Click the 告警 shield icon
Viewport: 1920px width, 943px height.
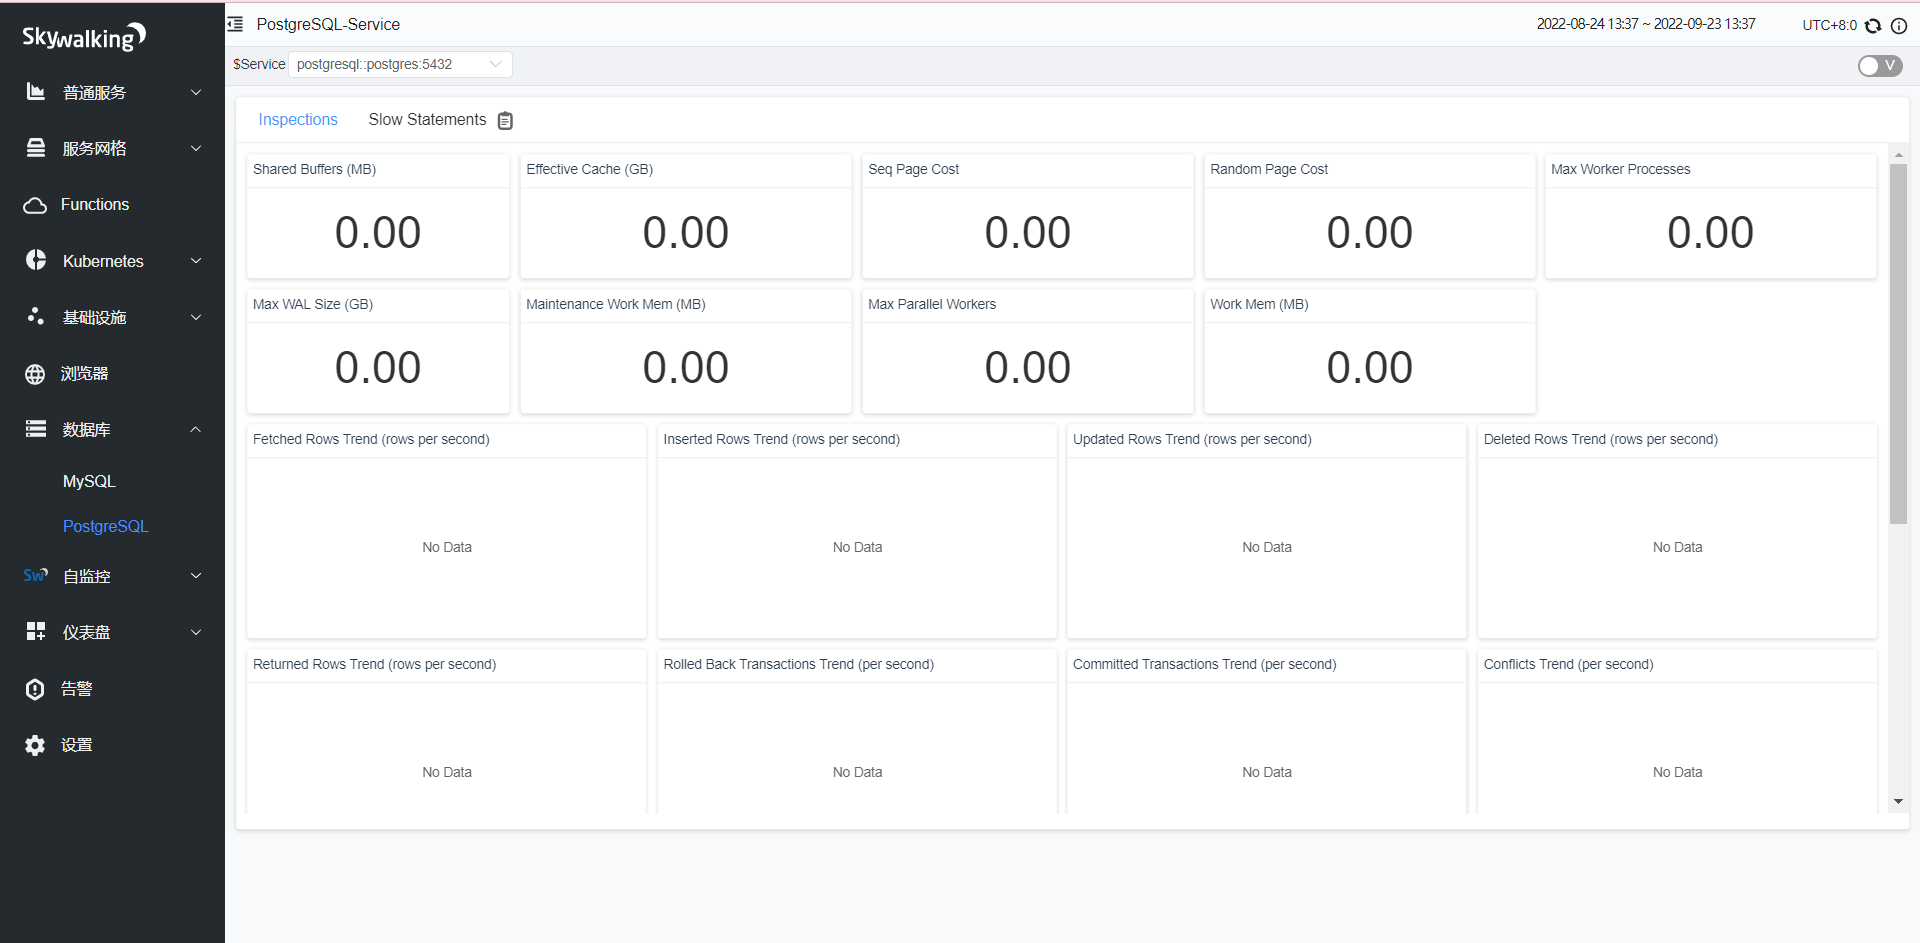click(35, 689)
